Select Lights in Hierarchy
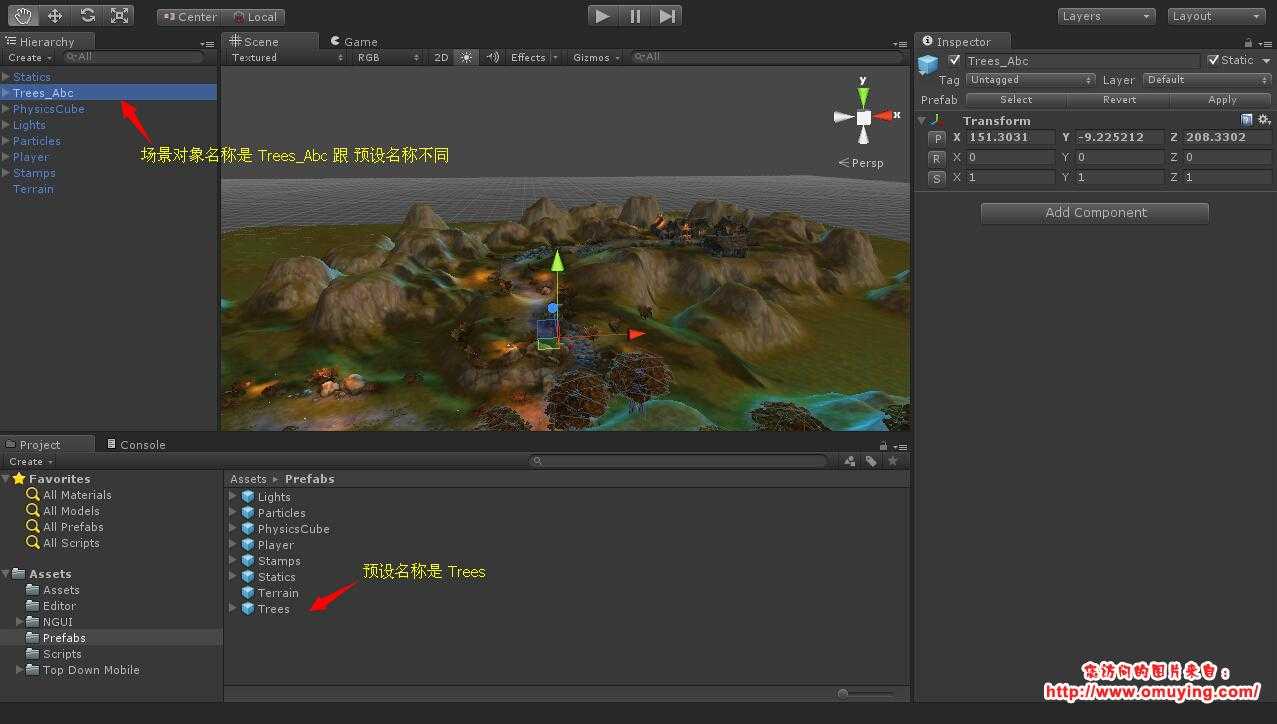The width and height of the screenshot is (1277, 724). click(29, 125)
